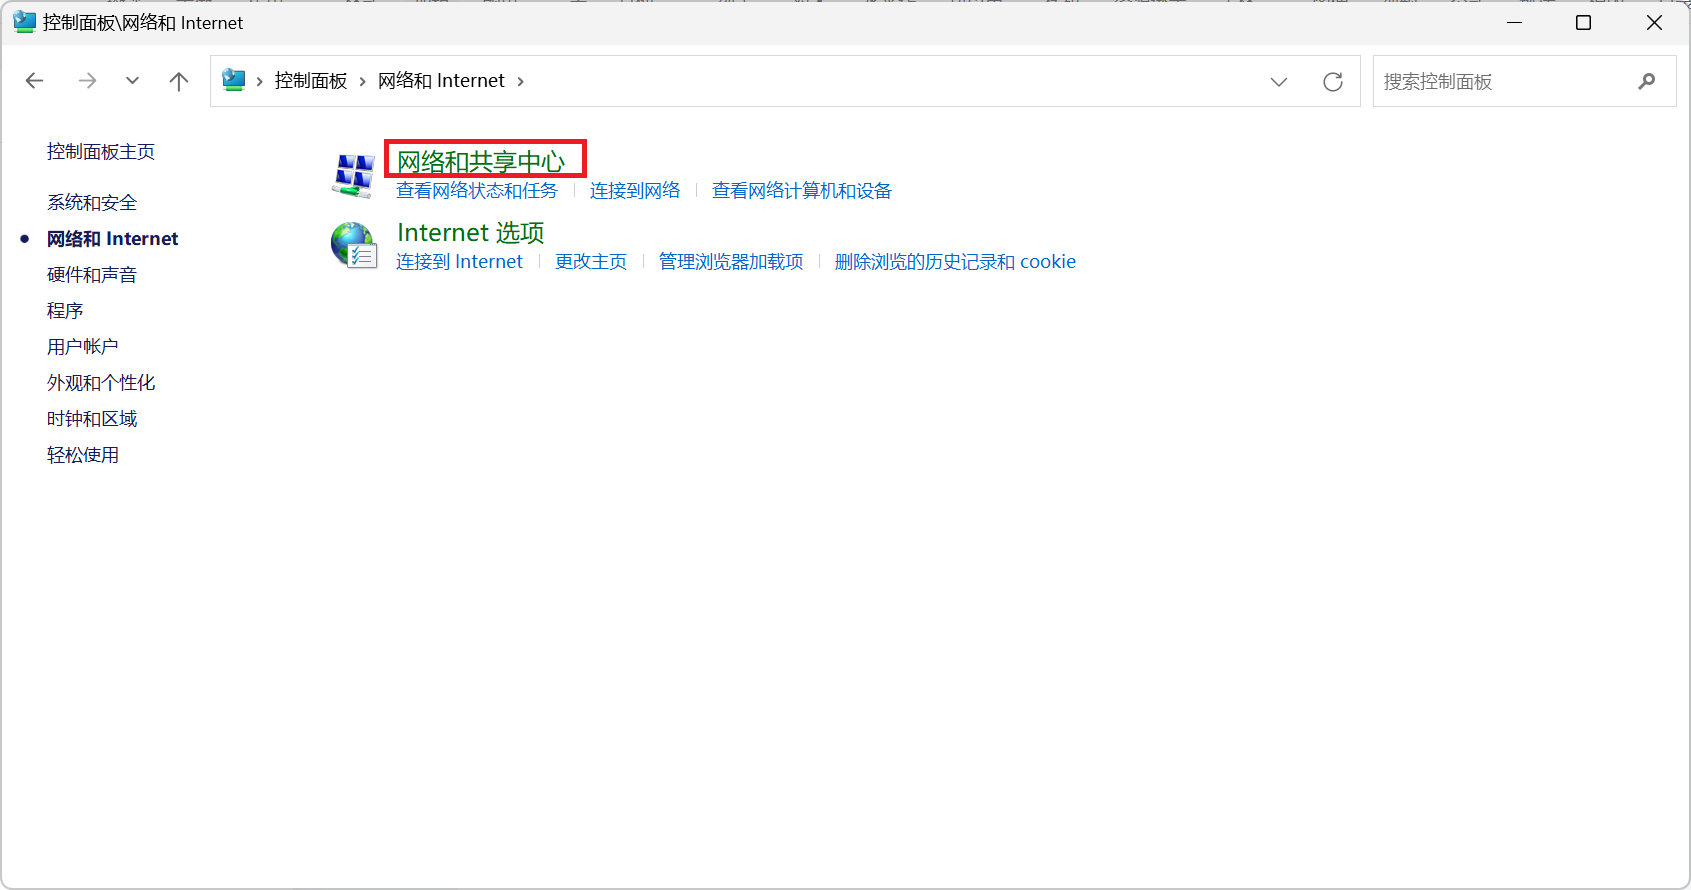Expand chevron after 网络和 Internet breadcrumb
Viewport: 1691px width, 890px height.
pos(521,81)
